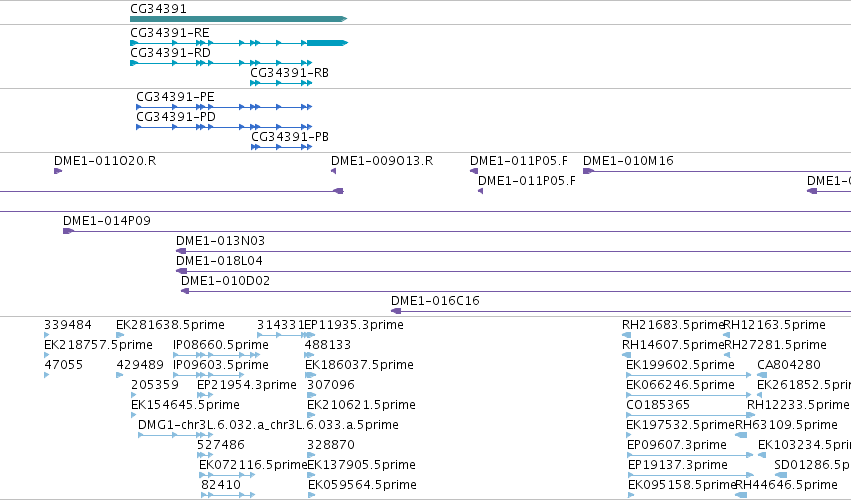Screen dimensions: 851x500
Task: Select the RH12163.5prime EST
Action: tap(727, 336)
